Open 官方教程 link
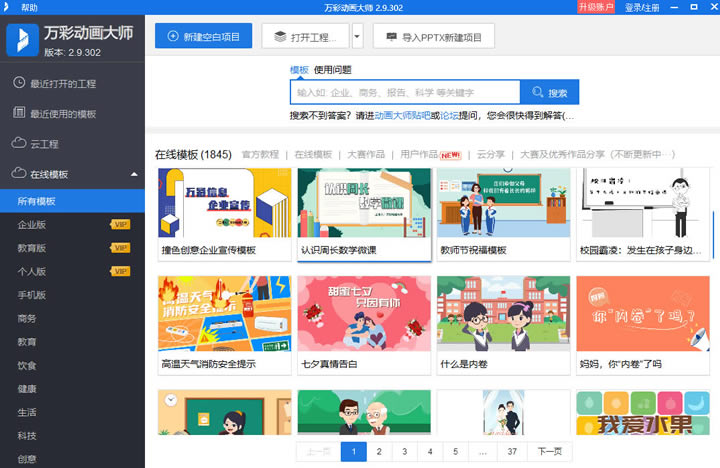 tap(260, 154)
